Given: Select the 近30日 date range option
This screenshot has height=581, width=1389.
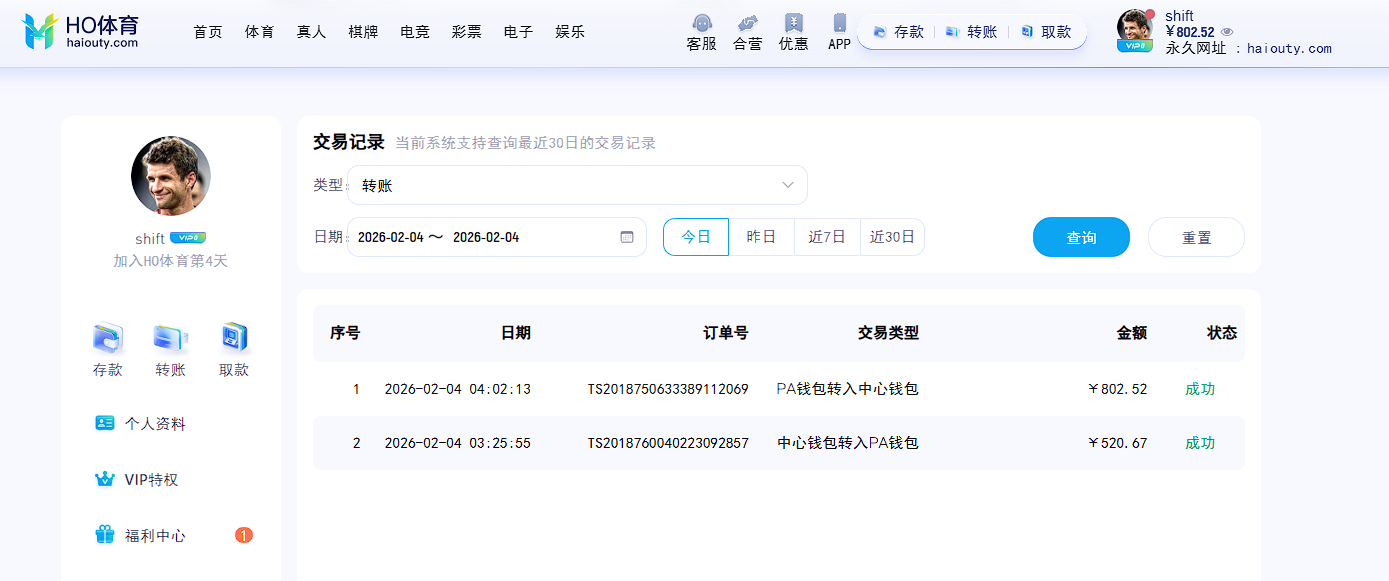Looking at the screenshot, I should pos(892,237).
